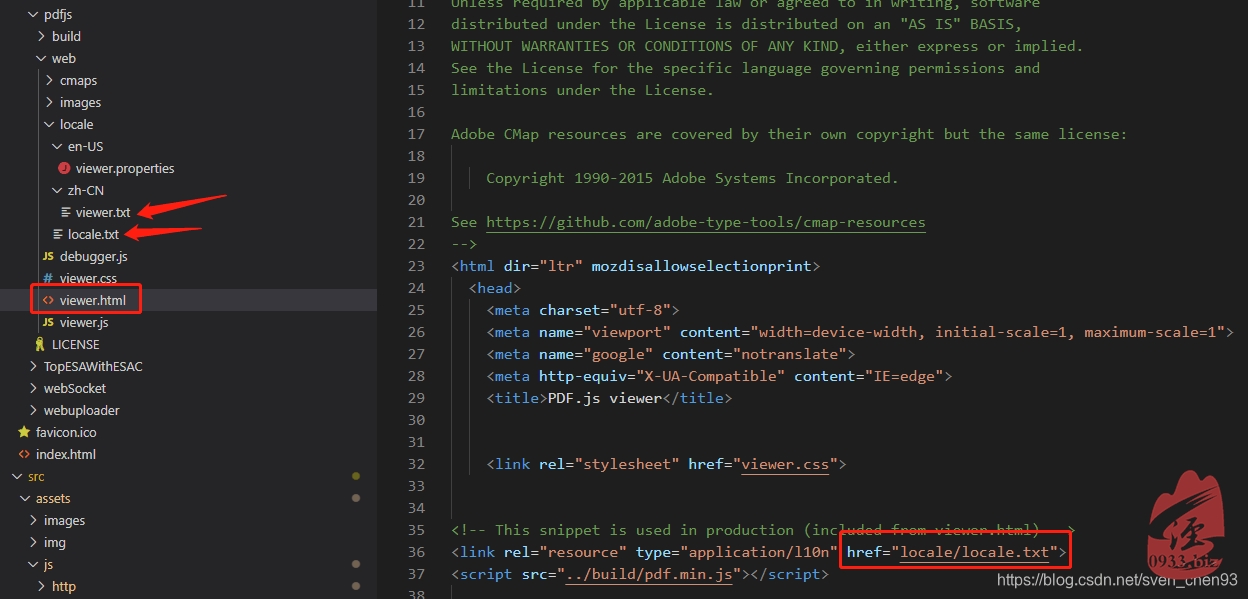This screenshot has height=599, width=1248.
Task: Open favicon.ico file
Action: pos(66,433)
